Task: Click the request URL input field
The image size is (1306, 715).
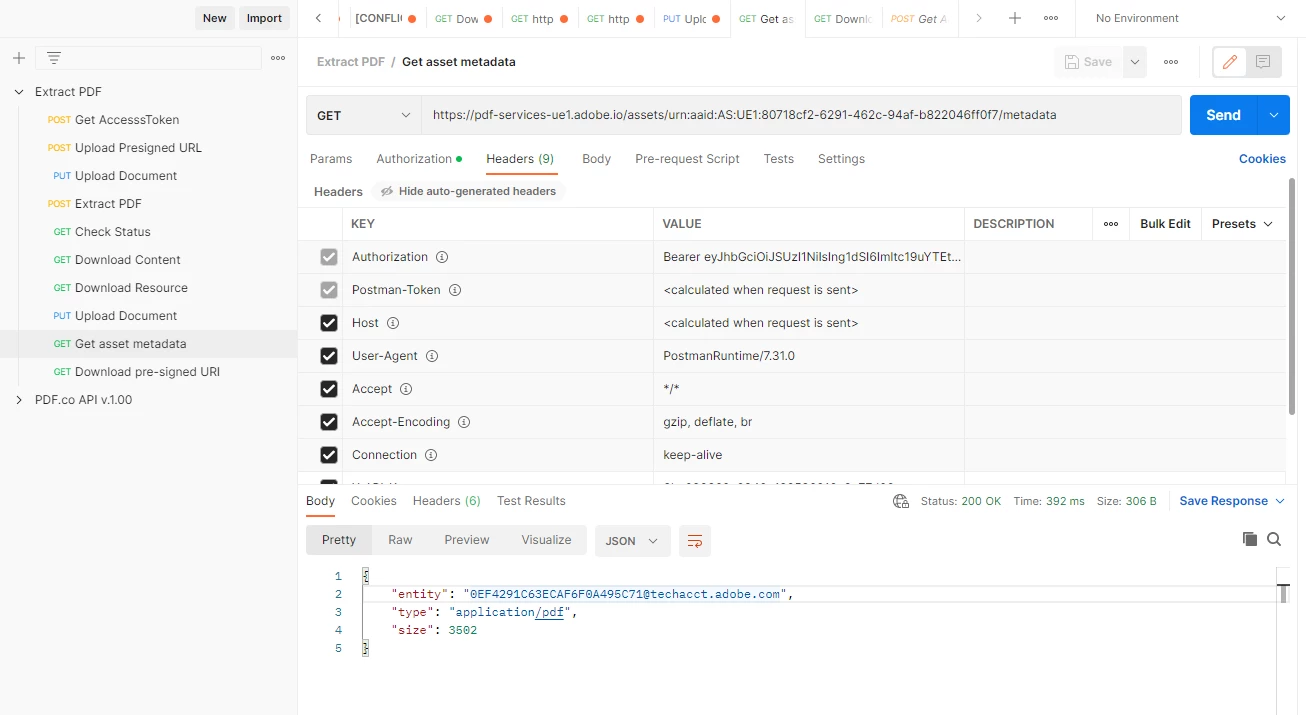Action: (802, 115)
